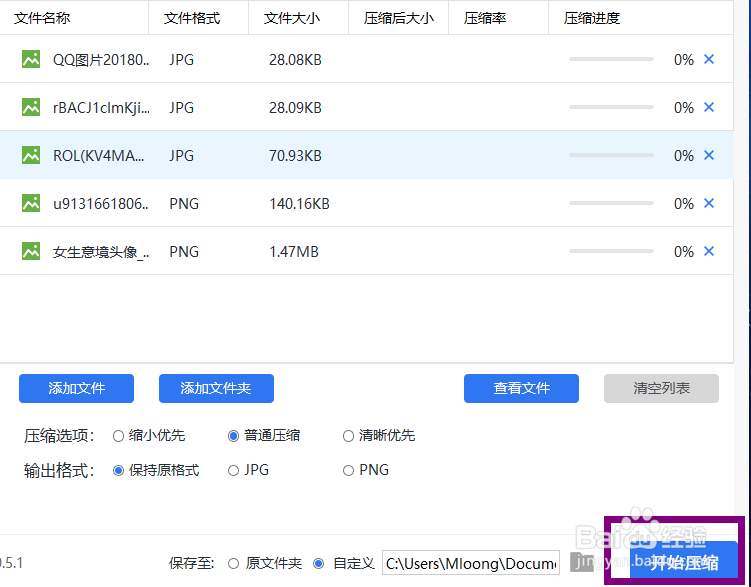Click progress bar of ROL(KV4MA... row
The width and height of the screenshot is (751, 587).
pyautogui.click(x=611, y=155)
